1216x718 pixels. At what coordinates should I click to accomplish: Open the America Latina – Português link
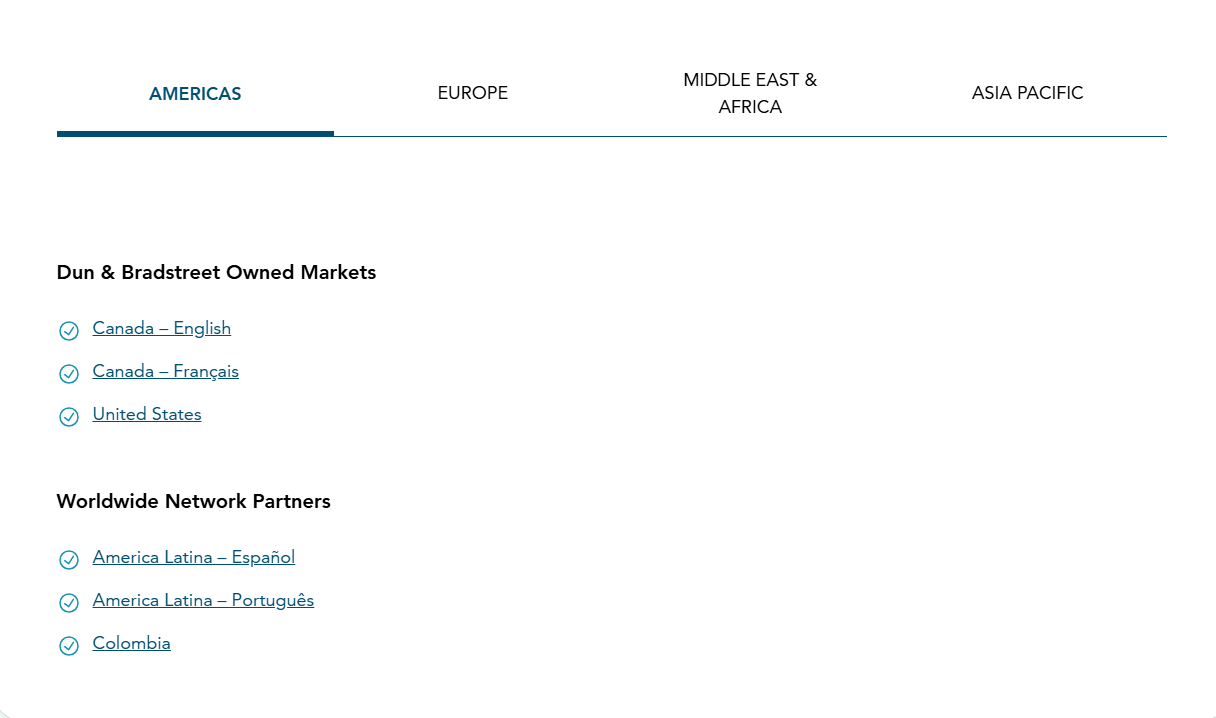[x=203, y=600]
